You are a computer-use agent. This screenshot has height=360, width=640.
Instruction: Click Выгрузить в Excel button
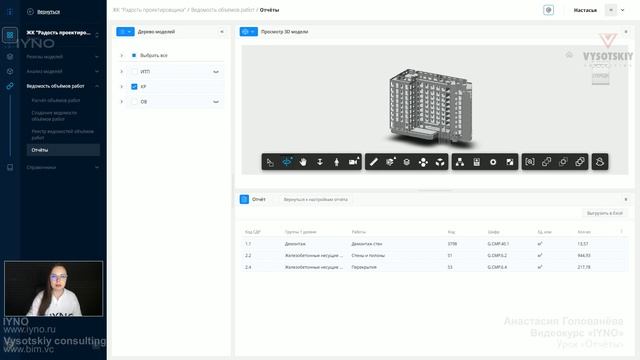tap(604, 213)
